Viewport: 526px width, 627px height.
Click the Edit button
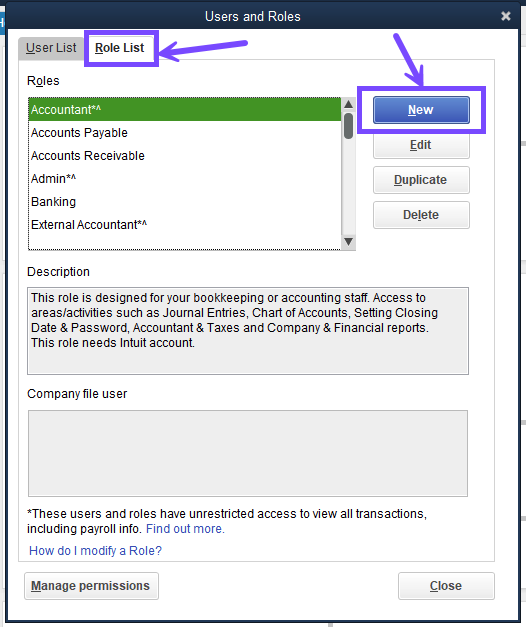(421, 145)
